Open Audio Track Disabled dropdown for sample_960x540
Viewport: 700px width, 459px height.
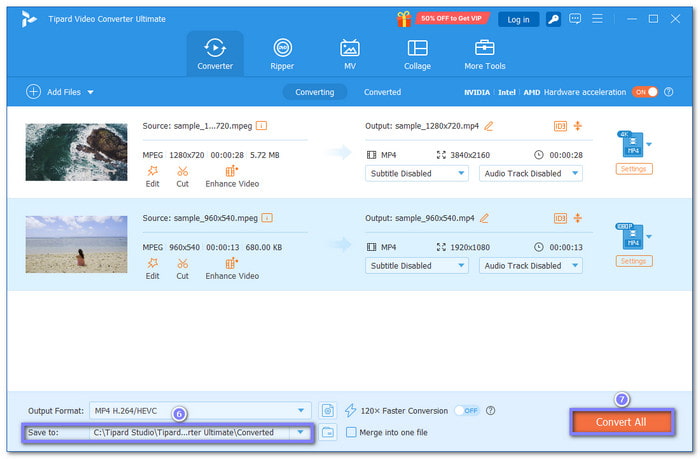[x=531, y=266]
